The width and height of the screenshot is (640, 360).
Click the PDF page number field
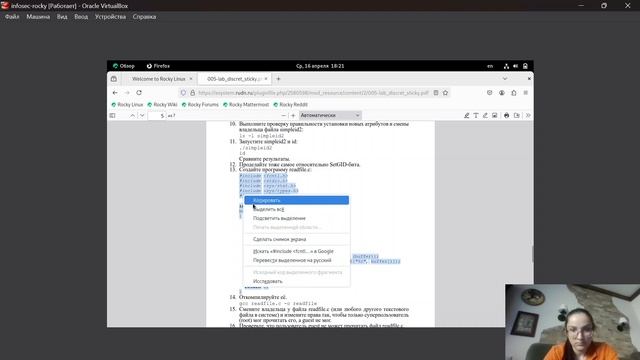(157, 116)
